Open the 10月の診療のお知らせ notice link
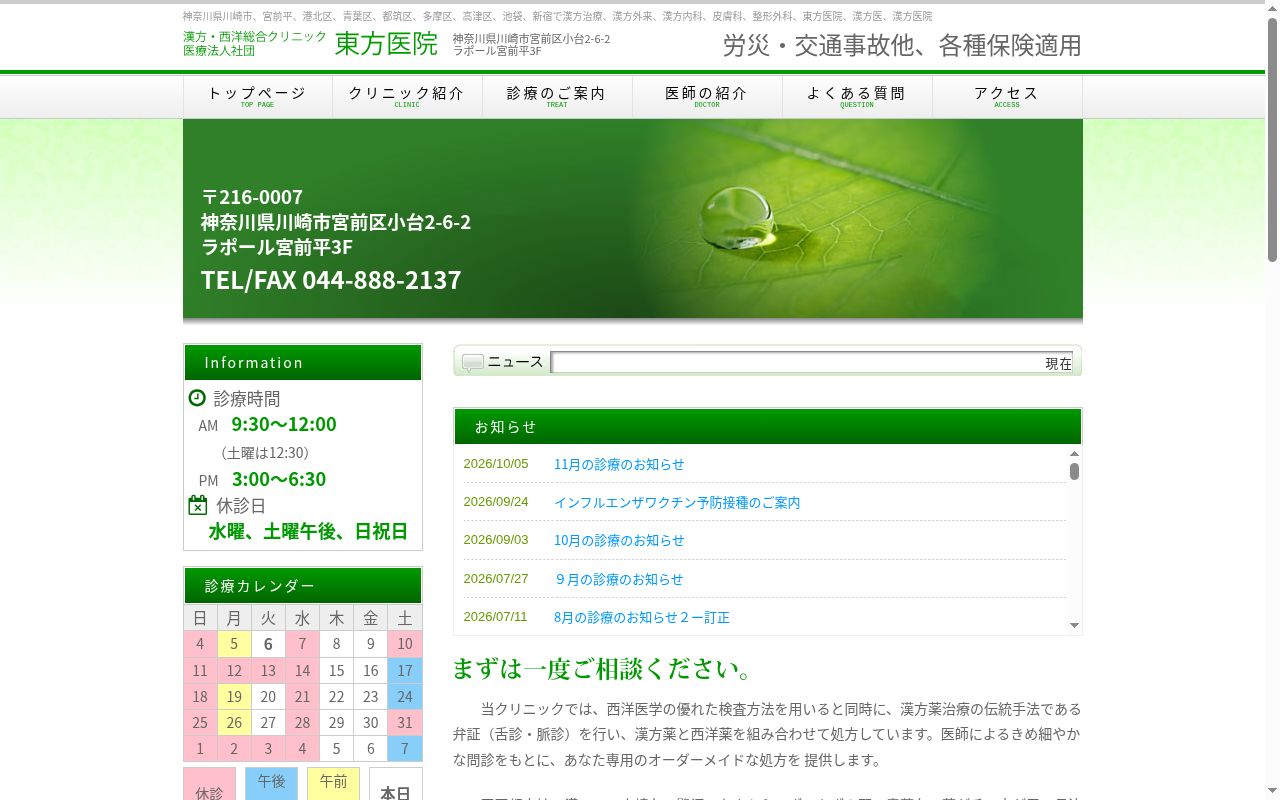1280x800 pixels. [x=619, y=540]
